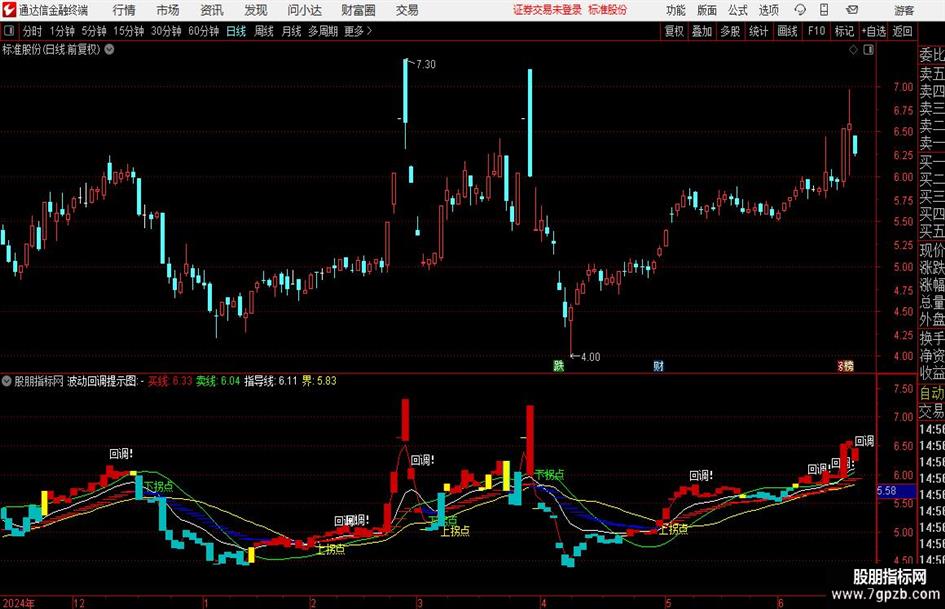Open the mobile phone icon
Image resolution: width=945 pixels, height=609 pixels.
click(x=824, y=10)
